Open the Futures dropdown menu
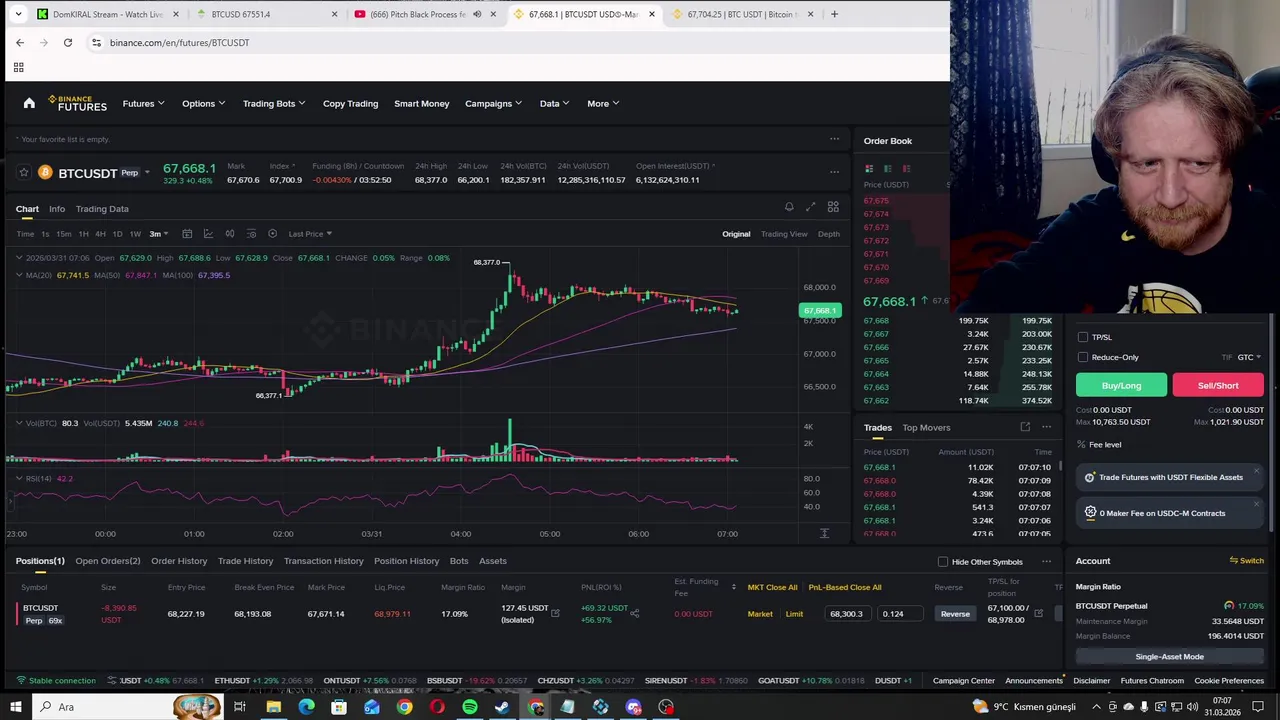Image resolution: width=1280 pixels, height=720 pixels. pos(143,103)
